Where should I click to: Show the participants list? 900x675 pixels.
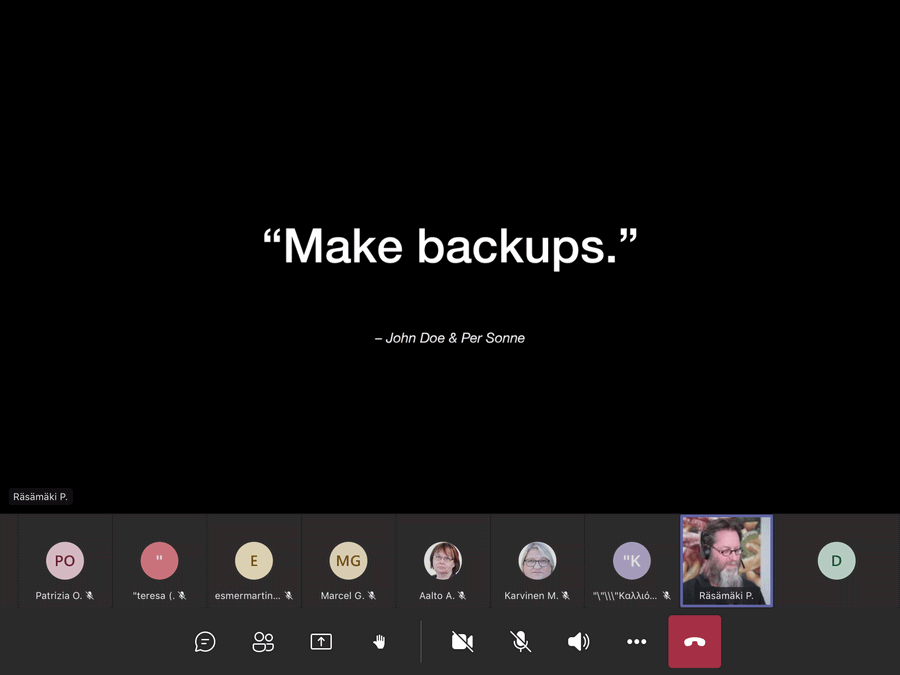point(263,642)
